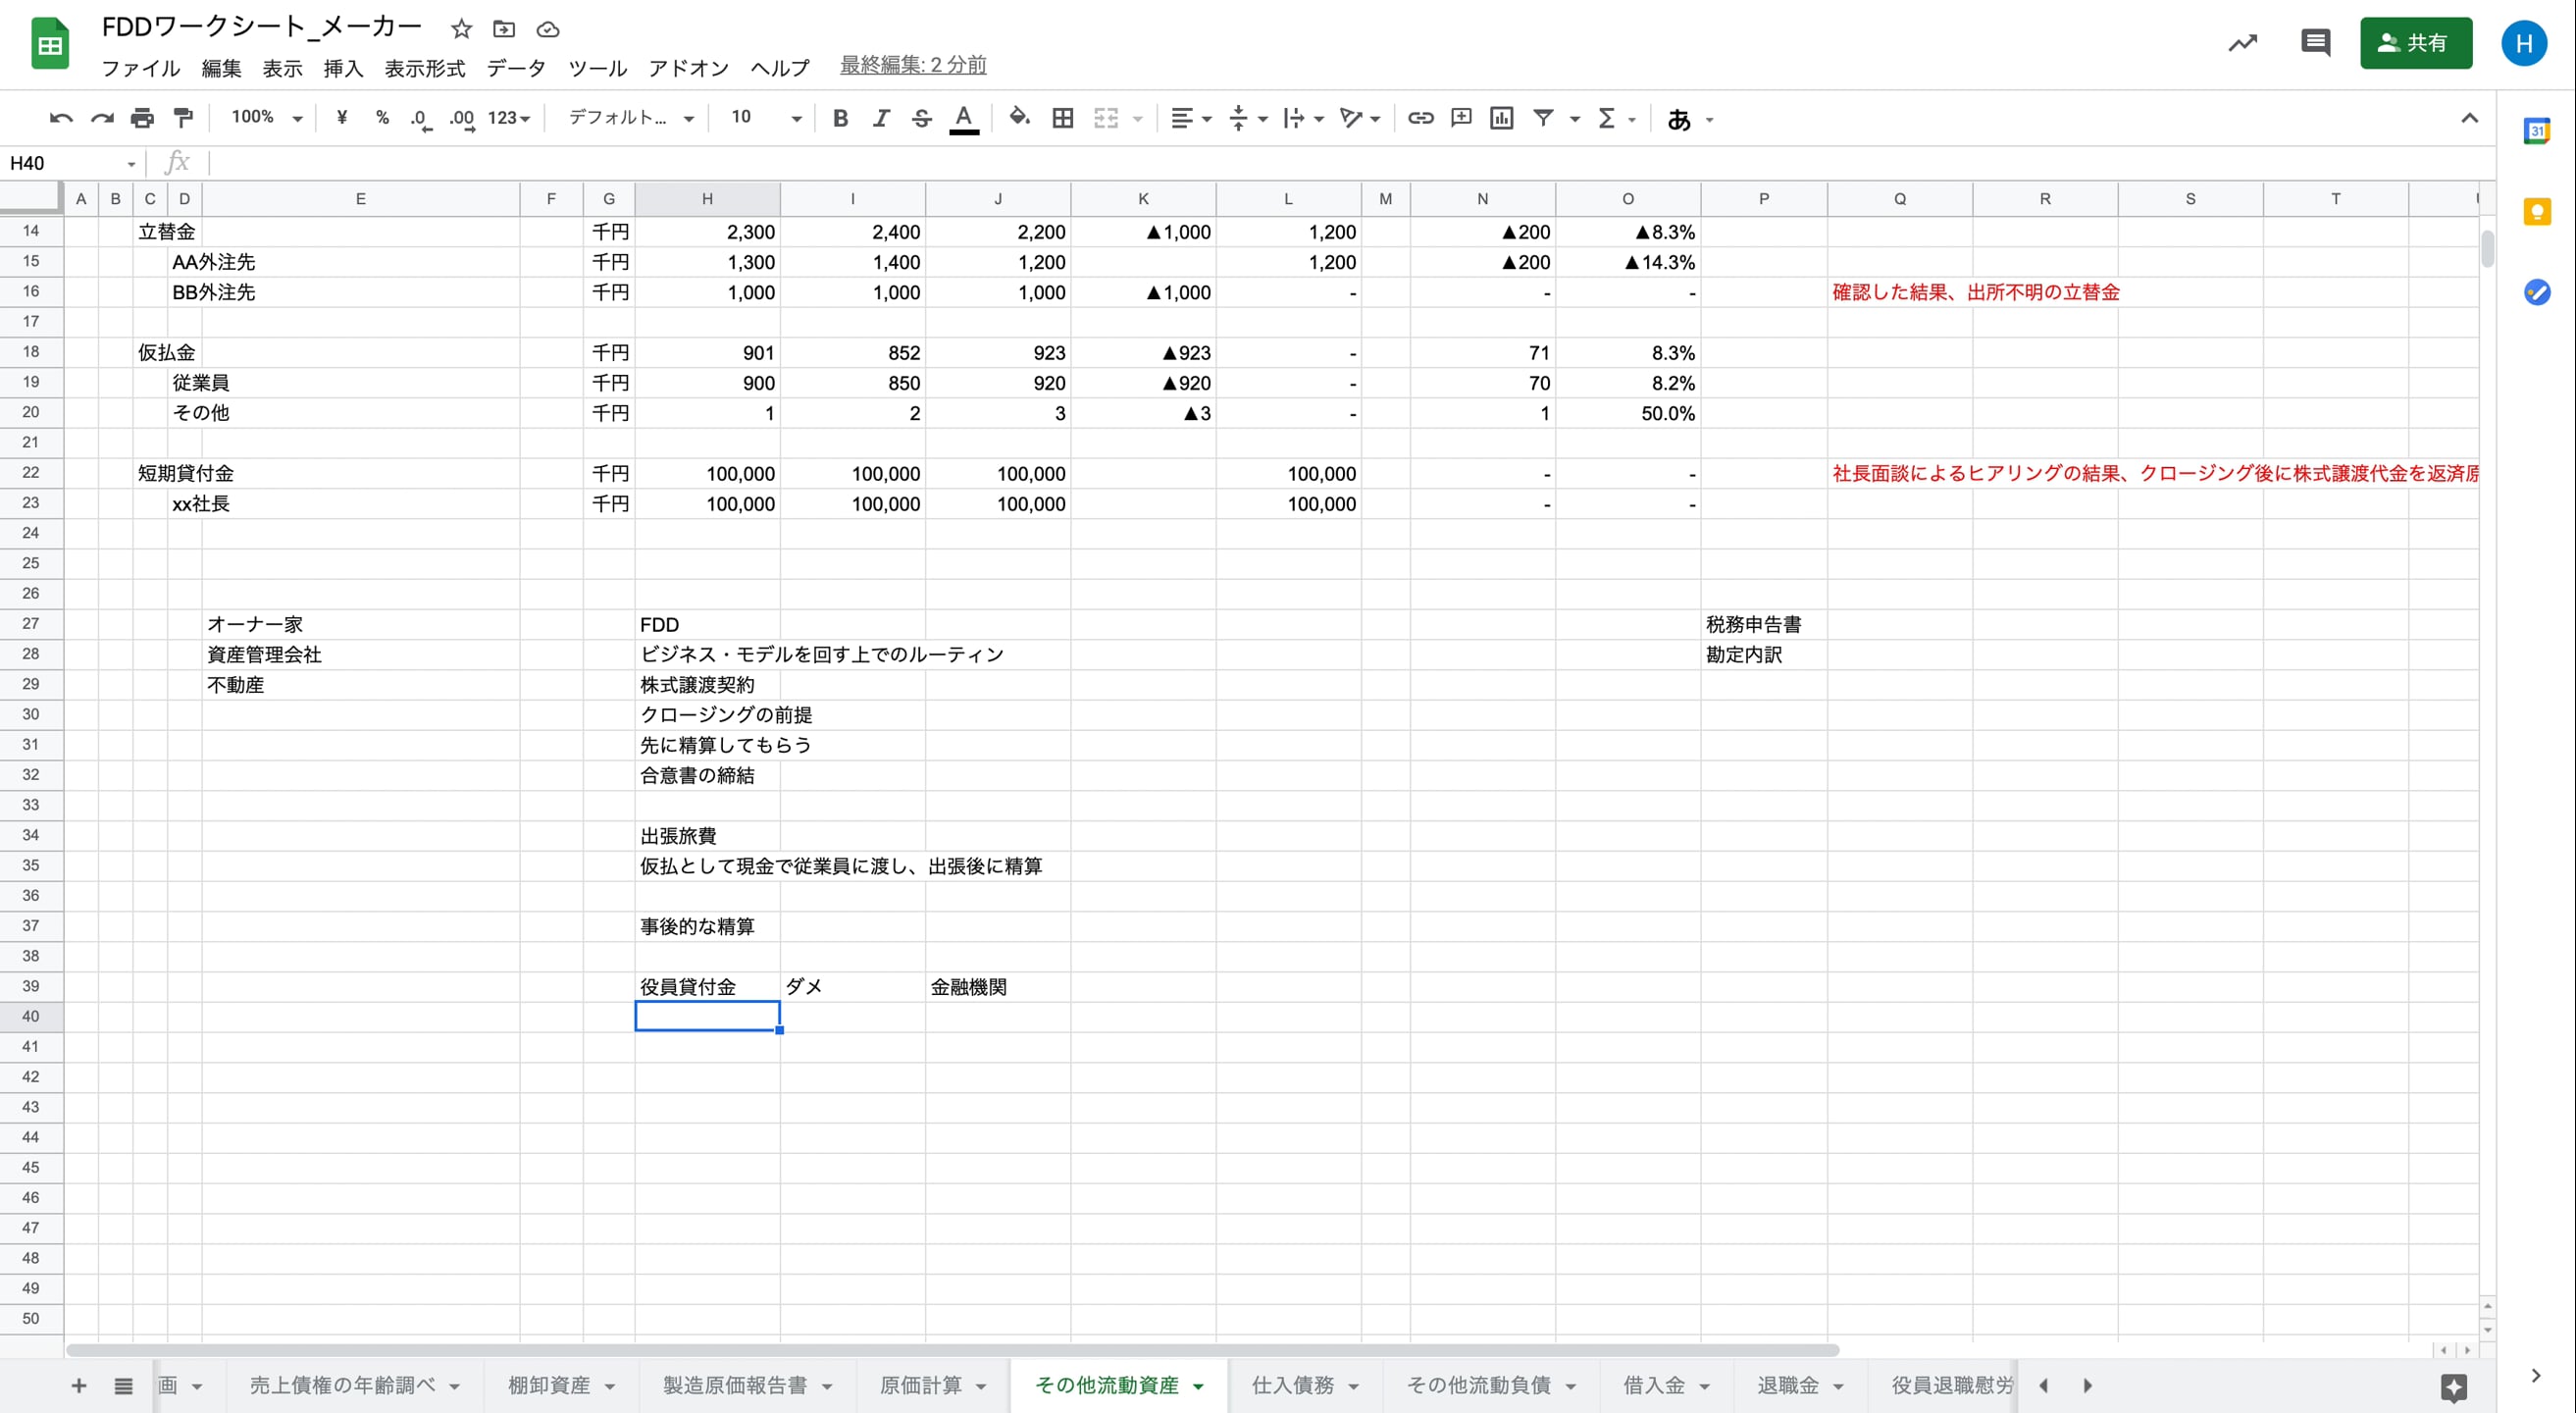
Task: Select the bold formatting icon
Action: pyautogui.click(x=840, y=117)
